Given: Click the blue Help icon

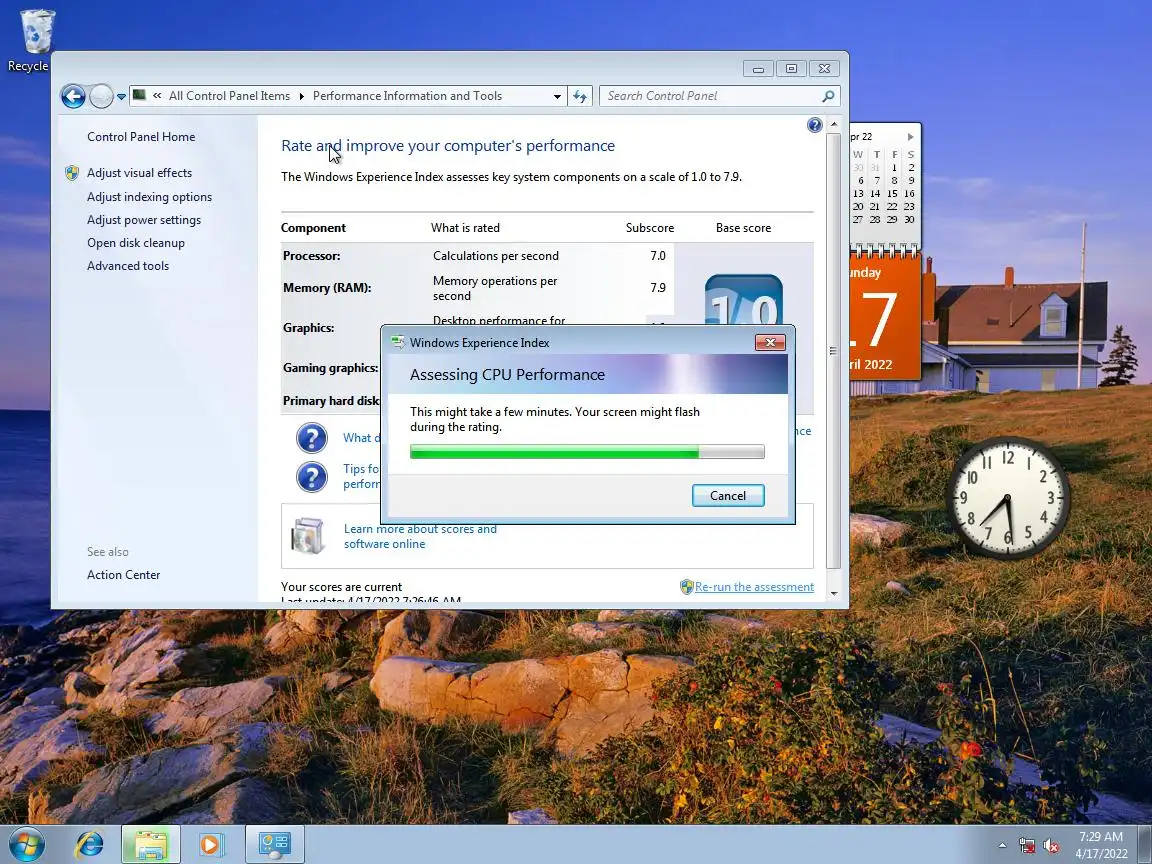Looking at the screenshot, I should 814,125.
